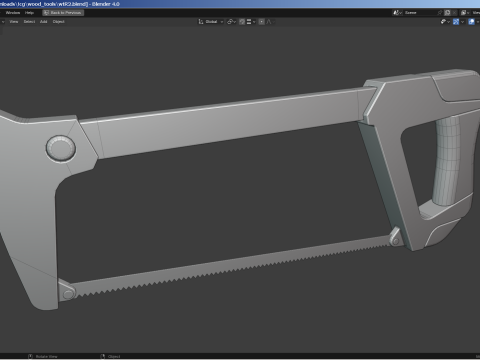The width and height of the screenshot is (480, 360).
Task: Click the Object status bar hint
Action: (x=110, y=356)
